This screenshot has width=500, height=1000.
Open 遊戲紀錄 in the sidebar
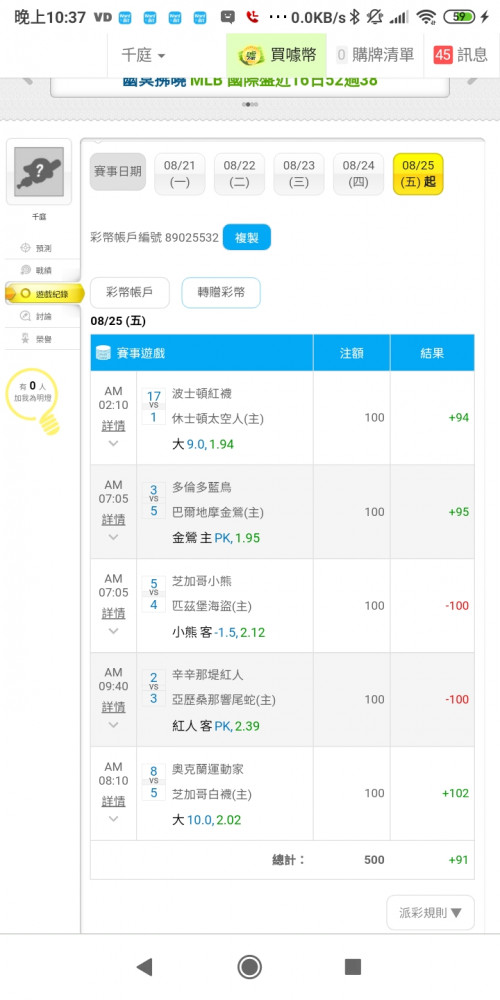click(43, 293)
